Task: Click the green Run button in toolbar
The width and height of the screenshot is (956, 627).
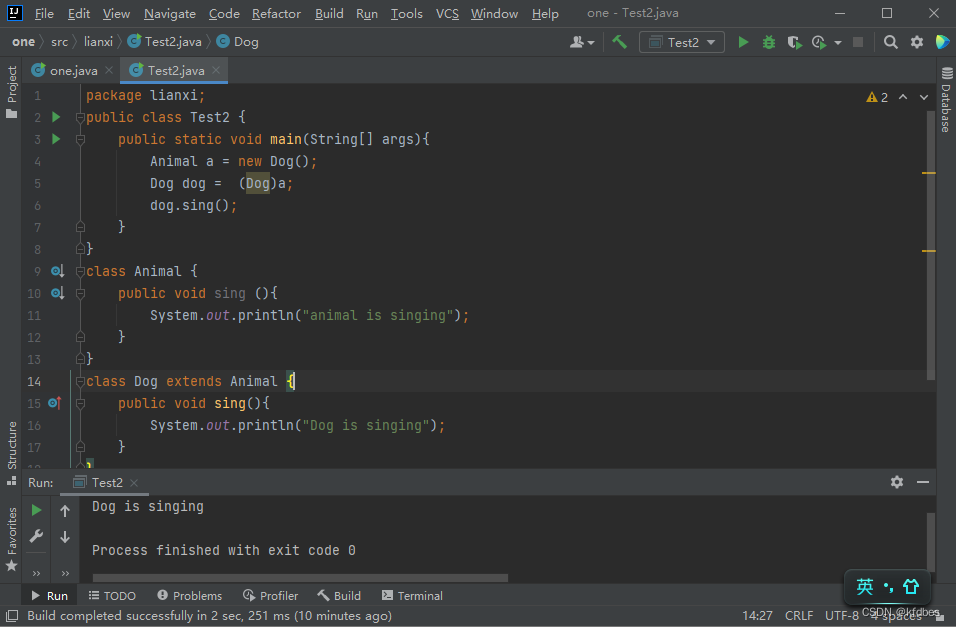Action: [743, 42]
